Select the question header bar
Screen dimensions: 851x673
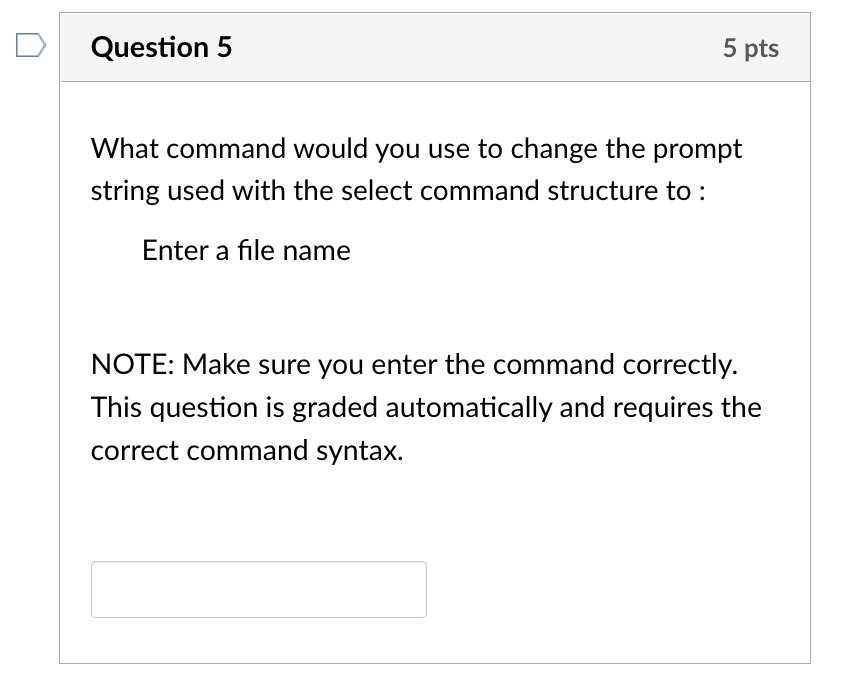click(435, 47)
